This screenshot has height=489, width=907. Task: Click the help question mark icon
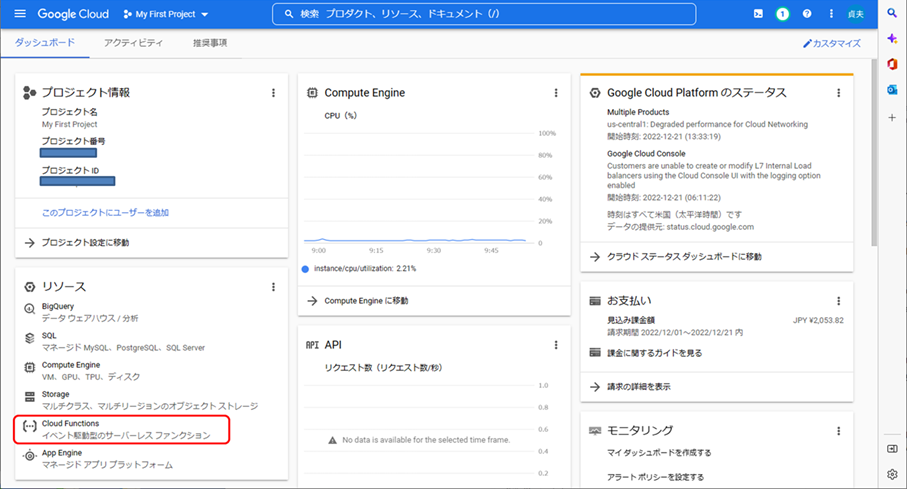click(807, 14)
